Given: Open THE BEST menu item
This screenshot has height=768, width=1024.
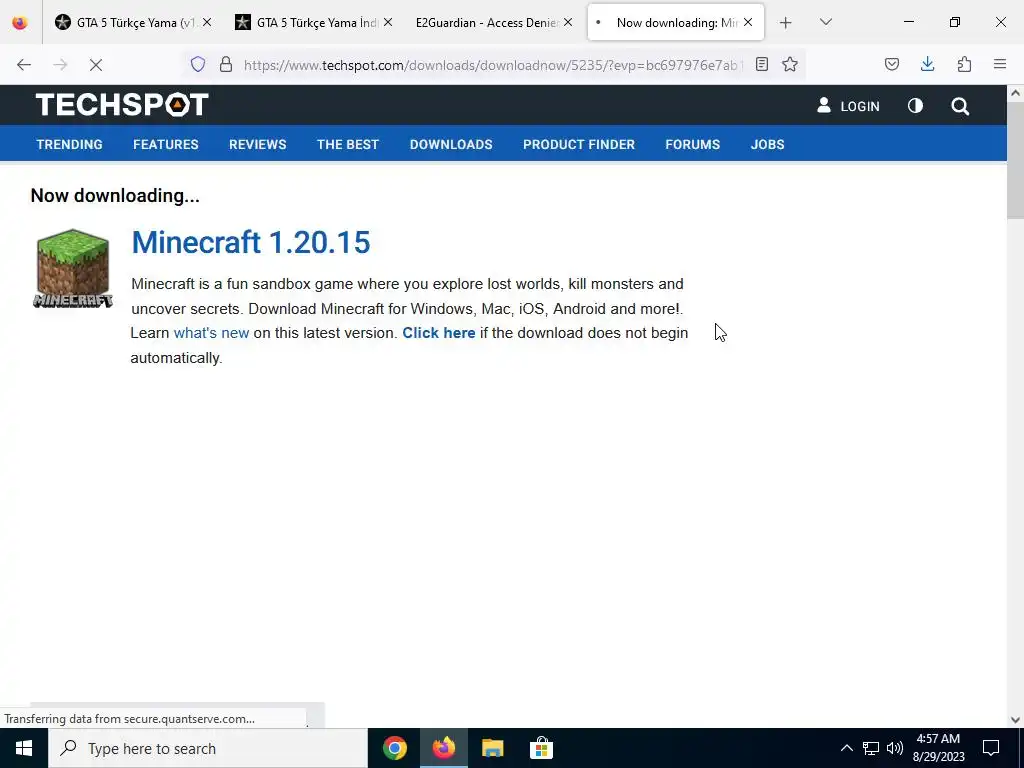Looking at the screenshot, I should [x=348, y=144].
